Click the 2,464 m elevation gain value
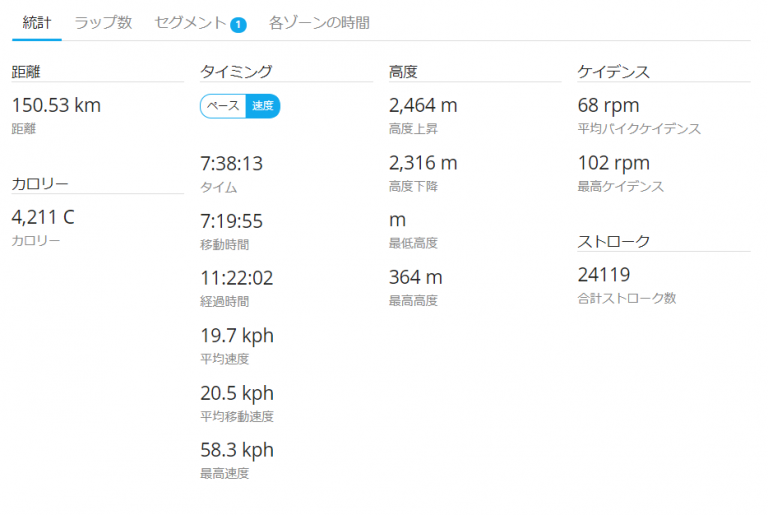768x515 pixels. [x=423, y=105]
